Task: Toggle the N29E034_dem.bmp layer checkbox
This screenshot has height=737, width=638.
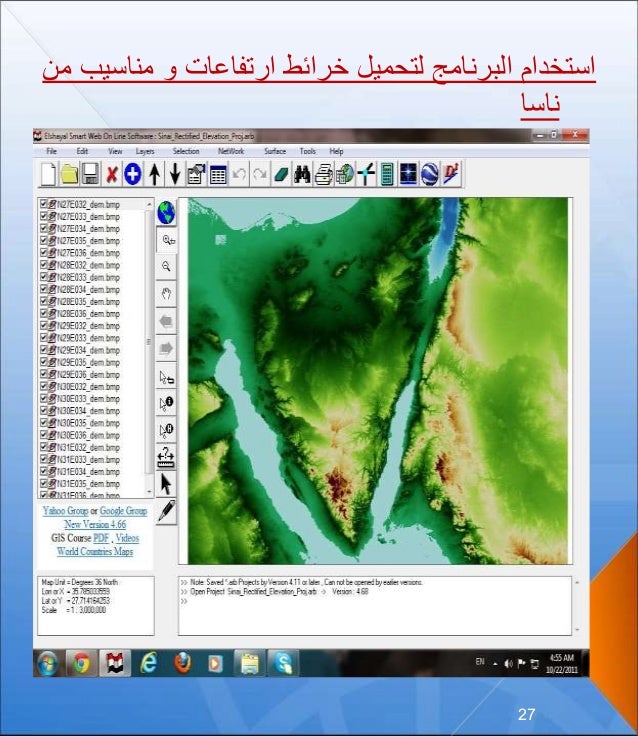Action: click(x=44, y=350)
